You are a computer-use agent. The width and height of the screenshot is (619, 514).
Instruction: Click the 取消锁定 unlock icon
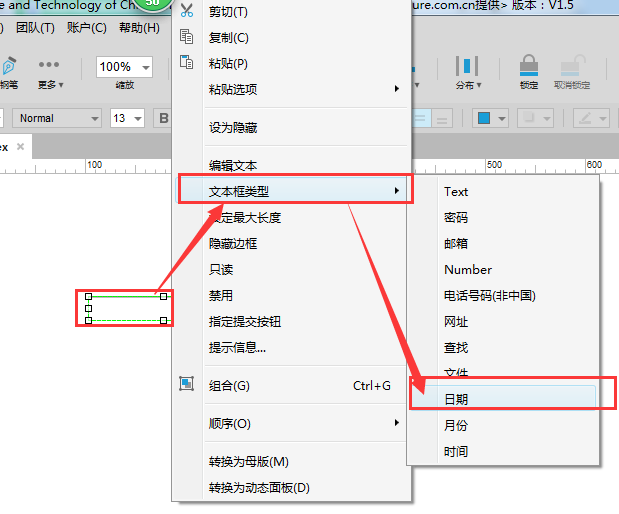[x=572, y=66]
